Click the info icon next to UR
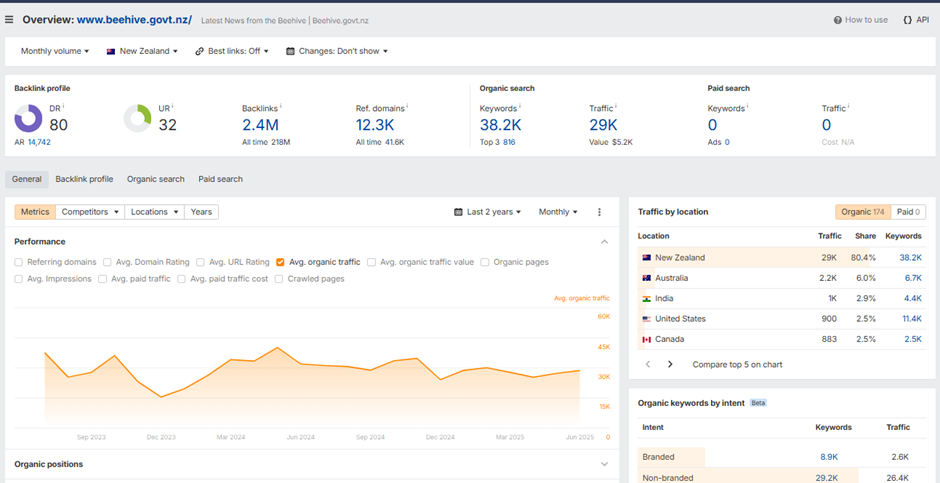This screenshot has width=940, height=483. pos(172,107)
